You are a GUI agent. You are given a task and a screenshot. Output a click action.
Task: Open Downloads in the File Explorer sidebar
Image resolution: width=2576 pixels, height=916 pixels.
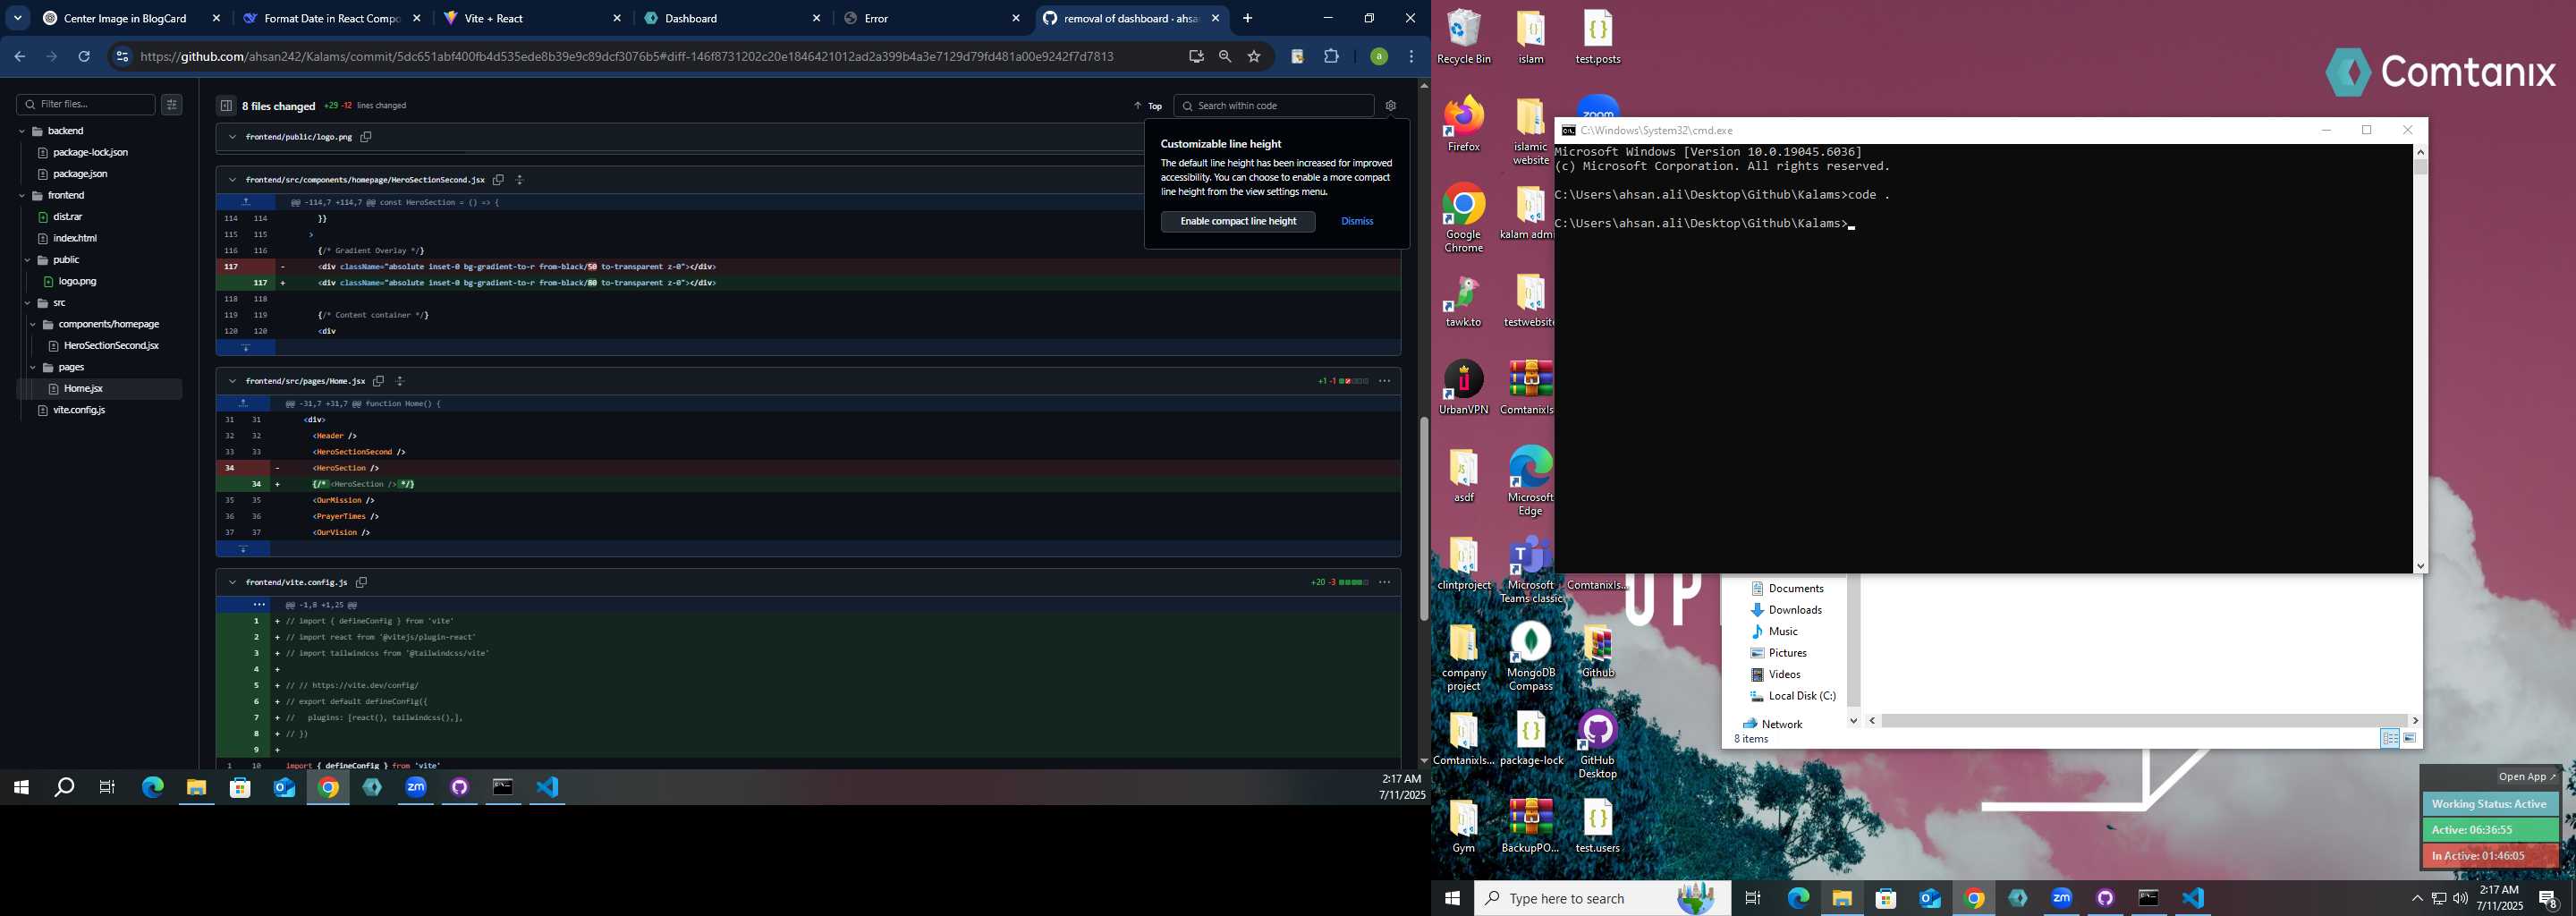click(1794, 610)
